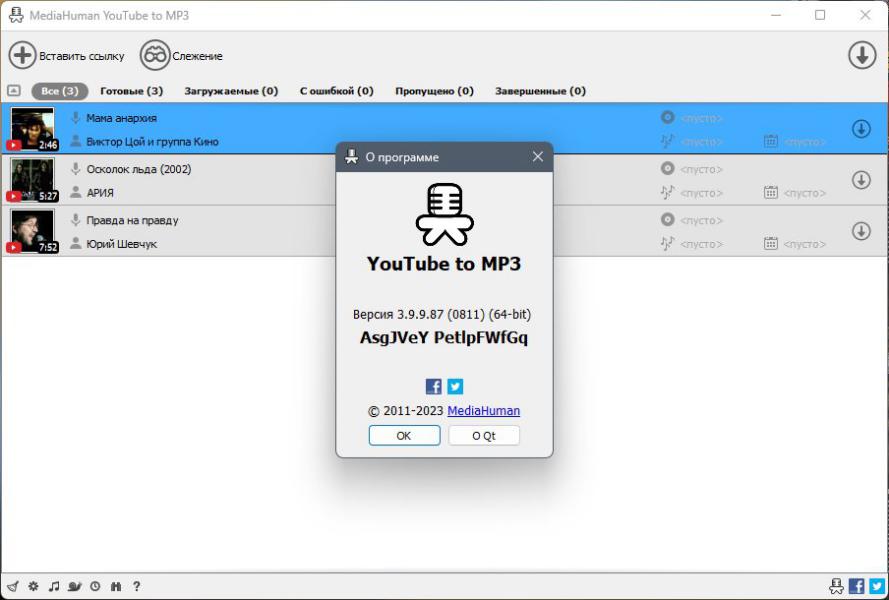Click the album disc icon in Осколок льда row
This screenshot has width=889, height=600.
click(668, 168)
